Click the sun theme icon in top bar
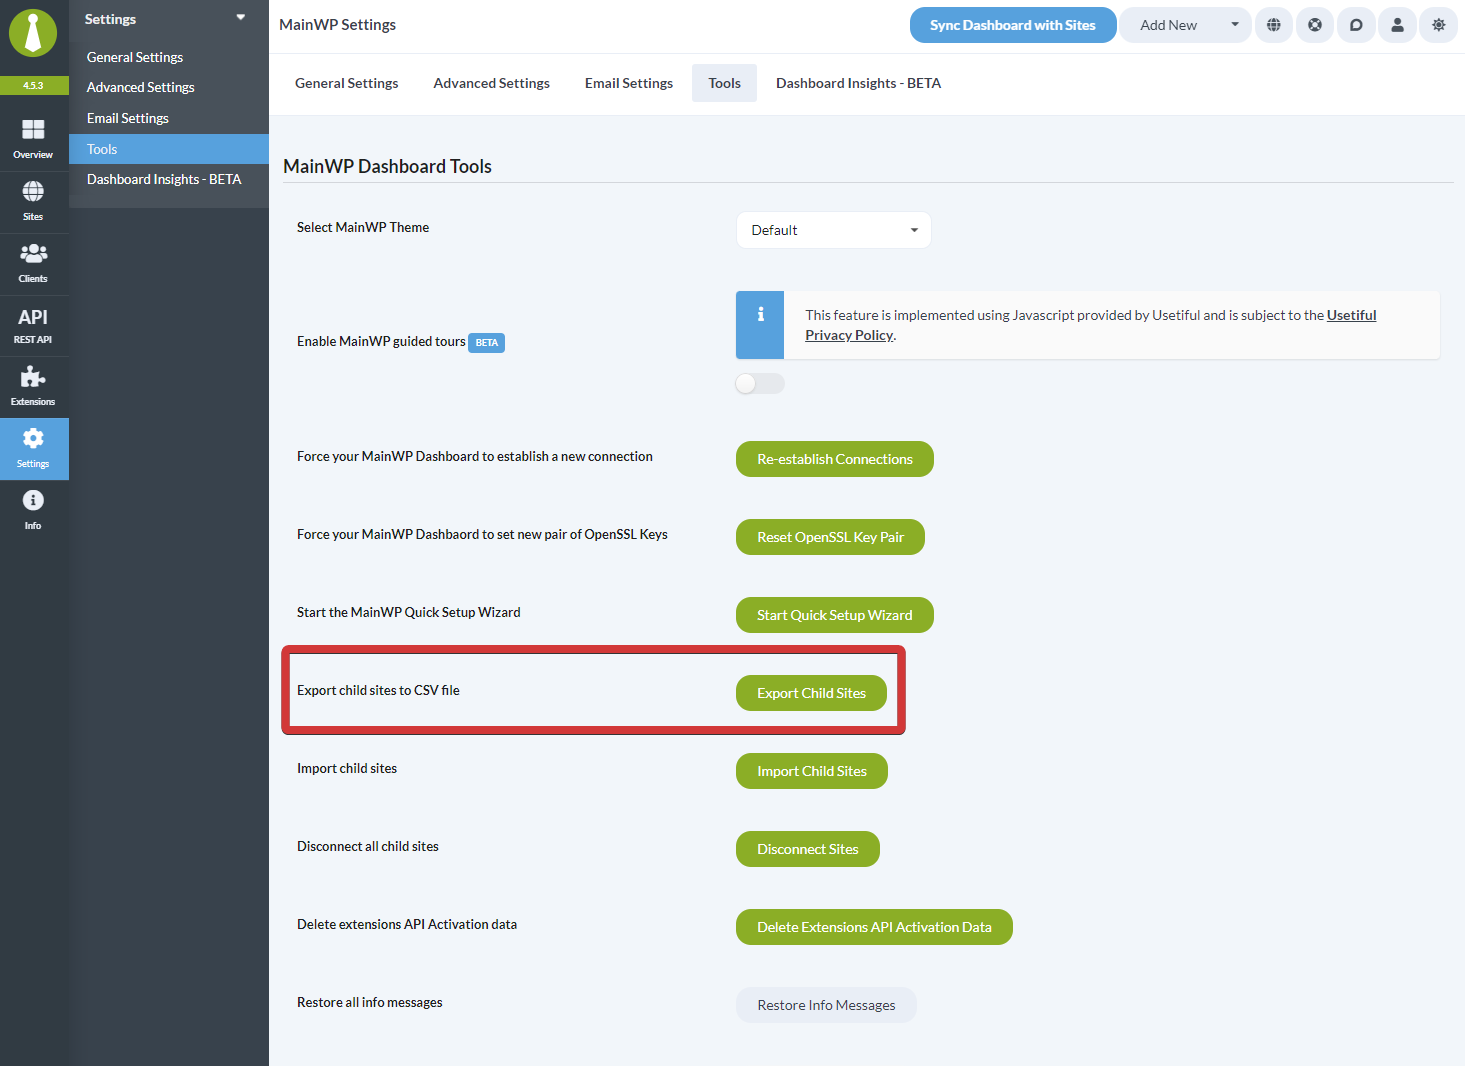Image resolution: width=1465 pixels, height=1066 pixels. (1438, 25)
